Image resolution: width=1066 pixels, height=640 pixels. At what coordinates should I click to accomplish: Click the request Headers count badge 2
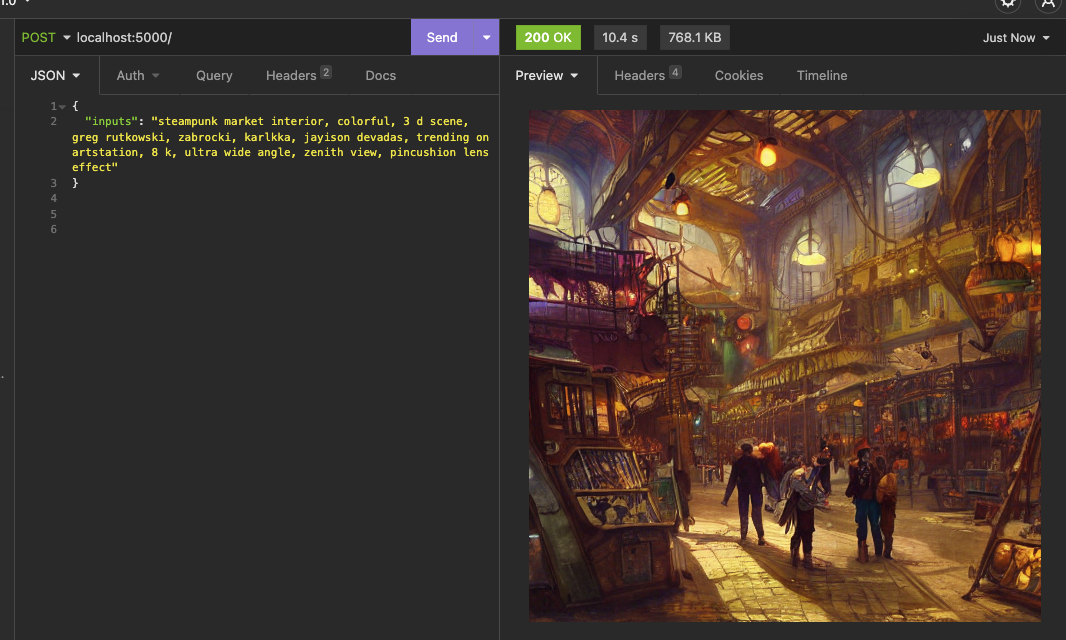pos(326,72)
